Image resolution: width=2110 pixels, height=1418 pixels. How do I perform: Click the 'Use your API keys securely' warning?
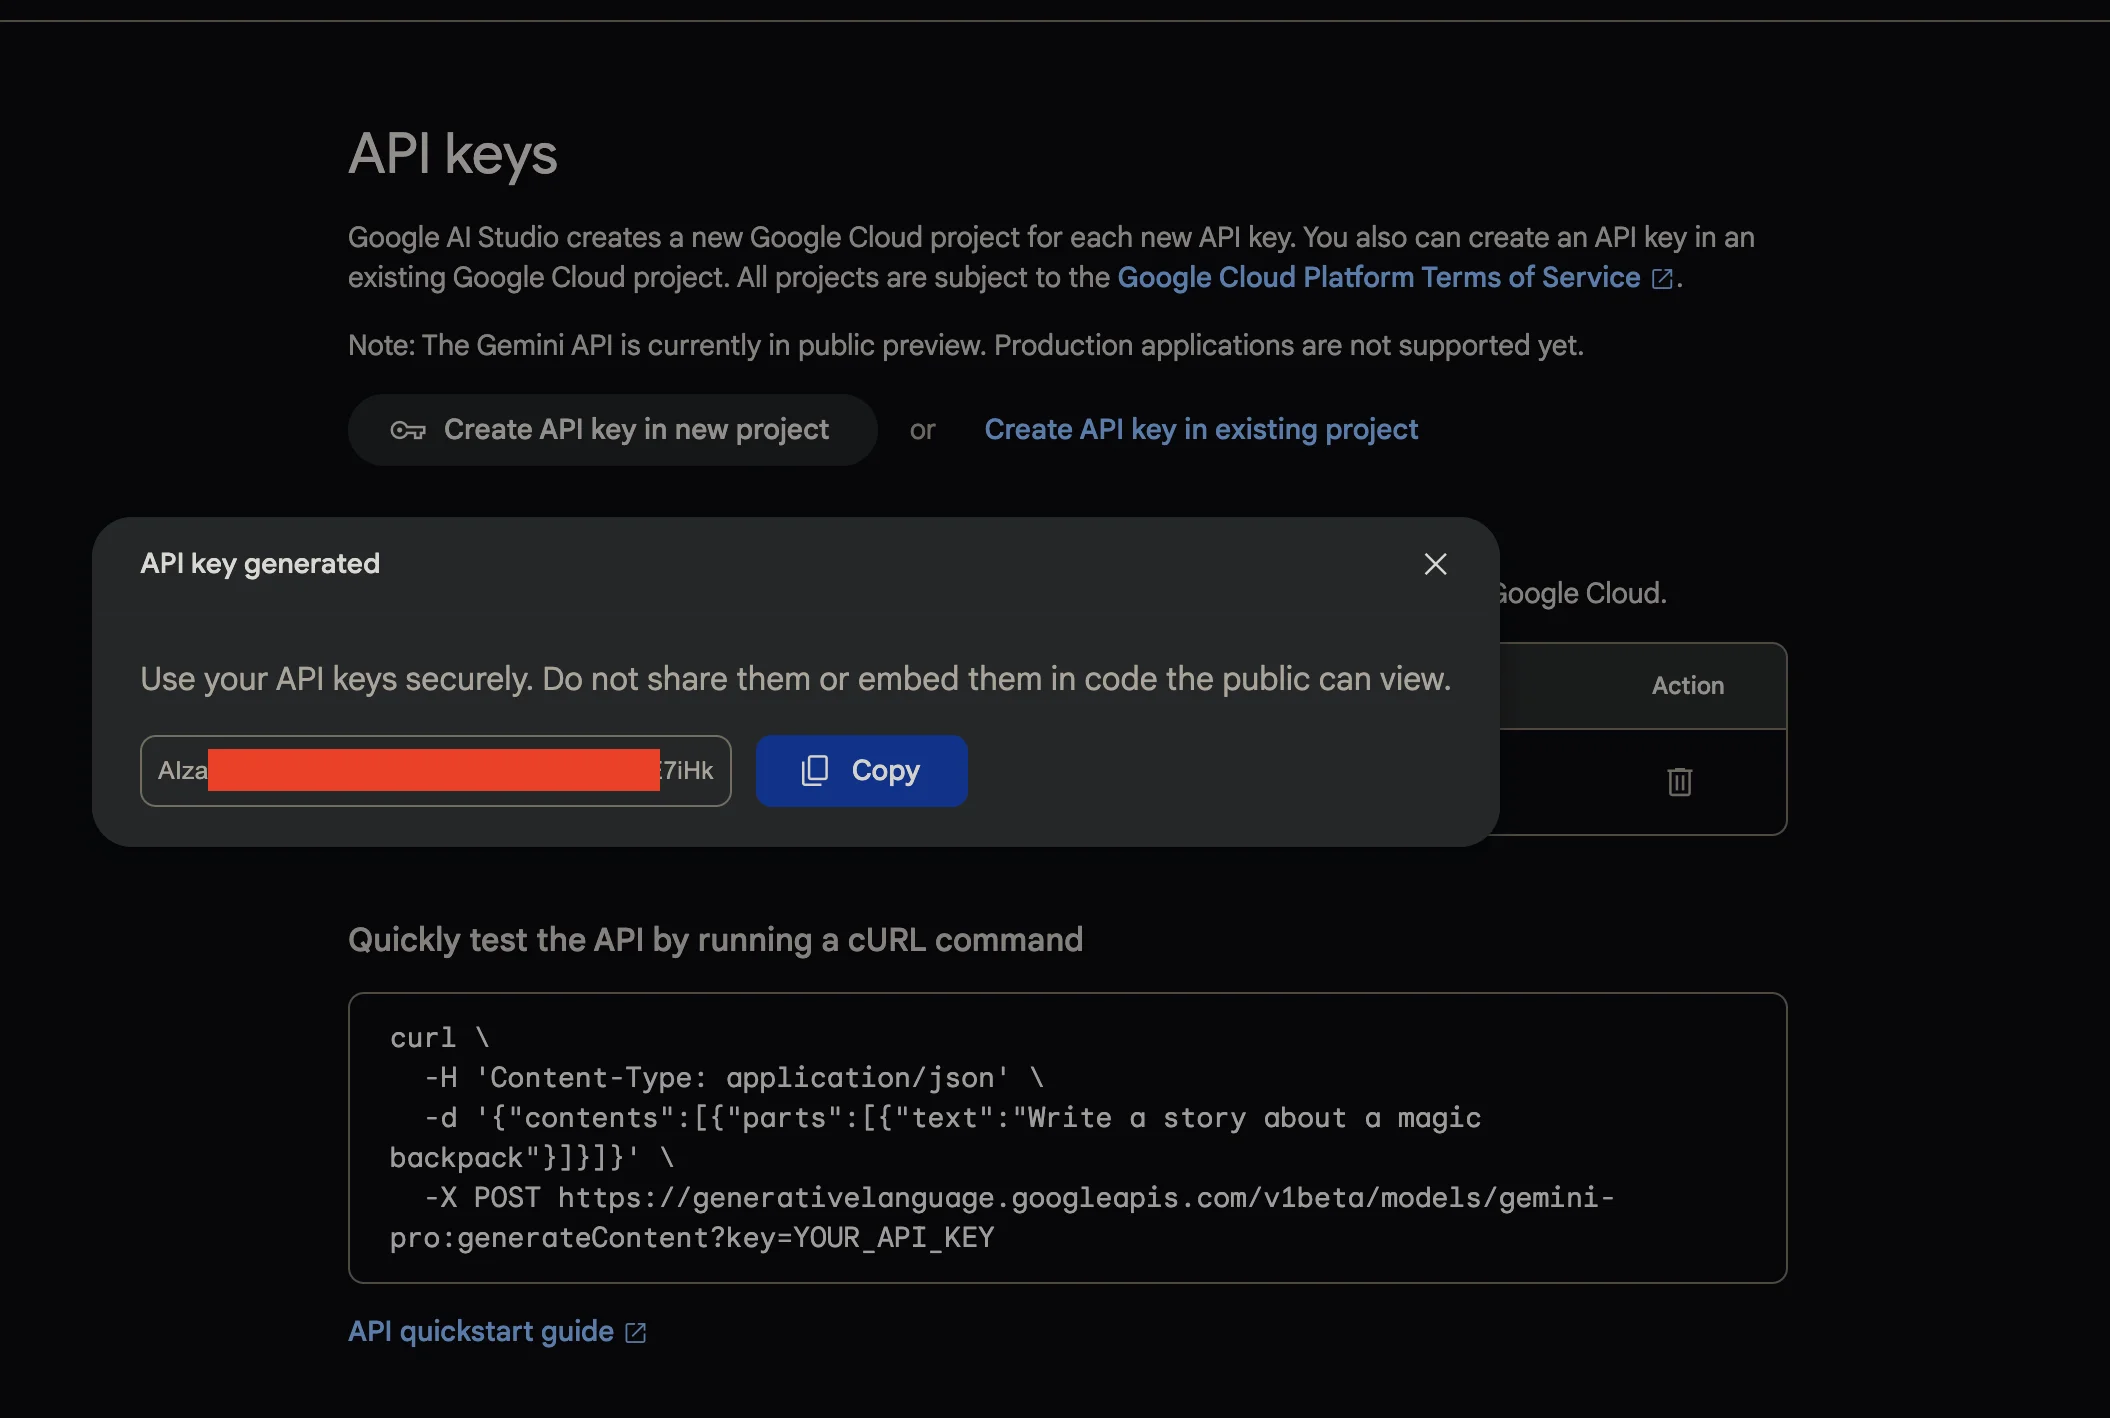(795, 679)
